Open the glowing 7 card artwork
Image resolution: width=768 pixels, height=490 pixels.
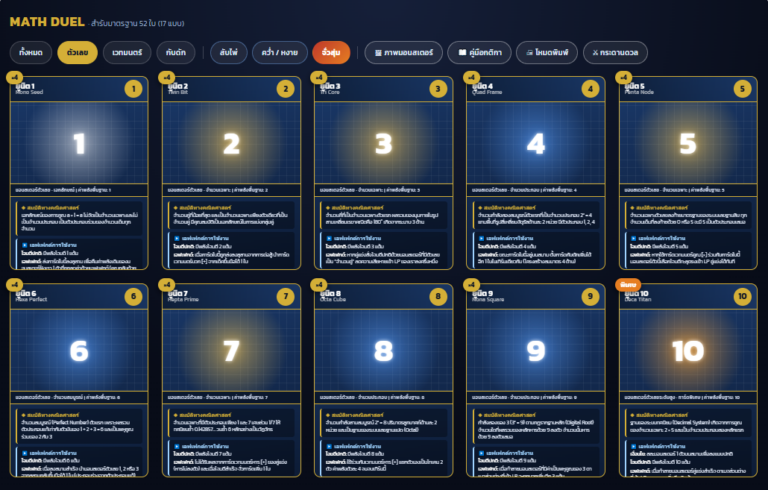coord(231,350)
